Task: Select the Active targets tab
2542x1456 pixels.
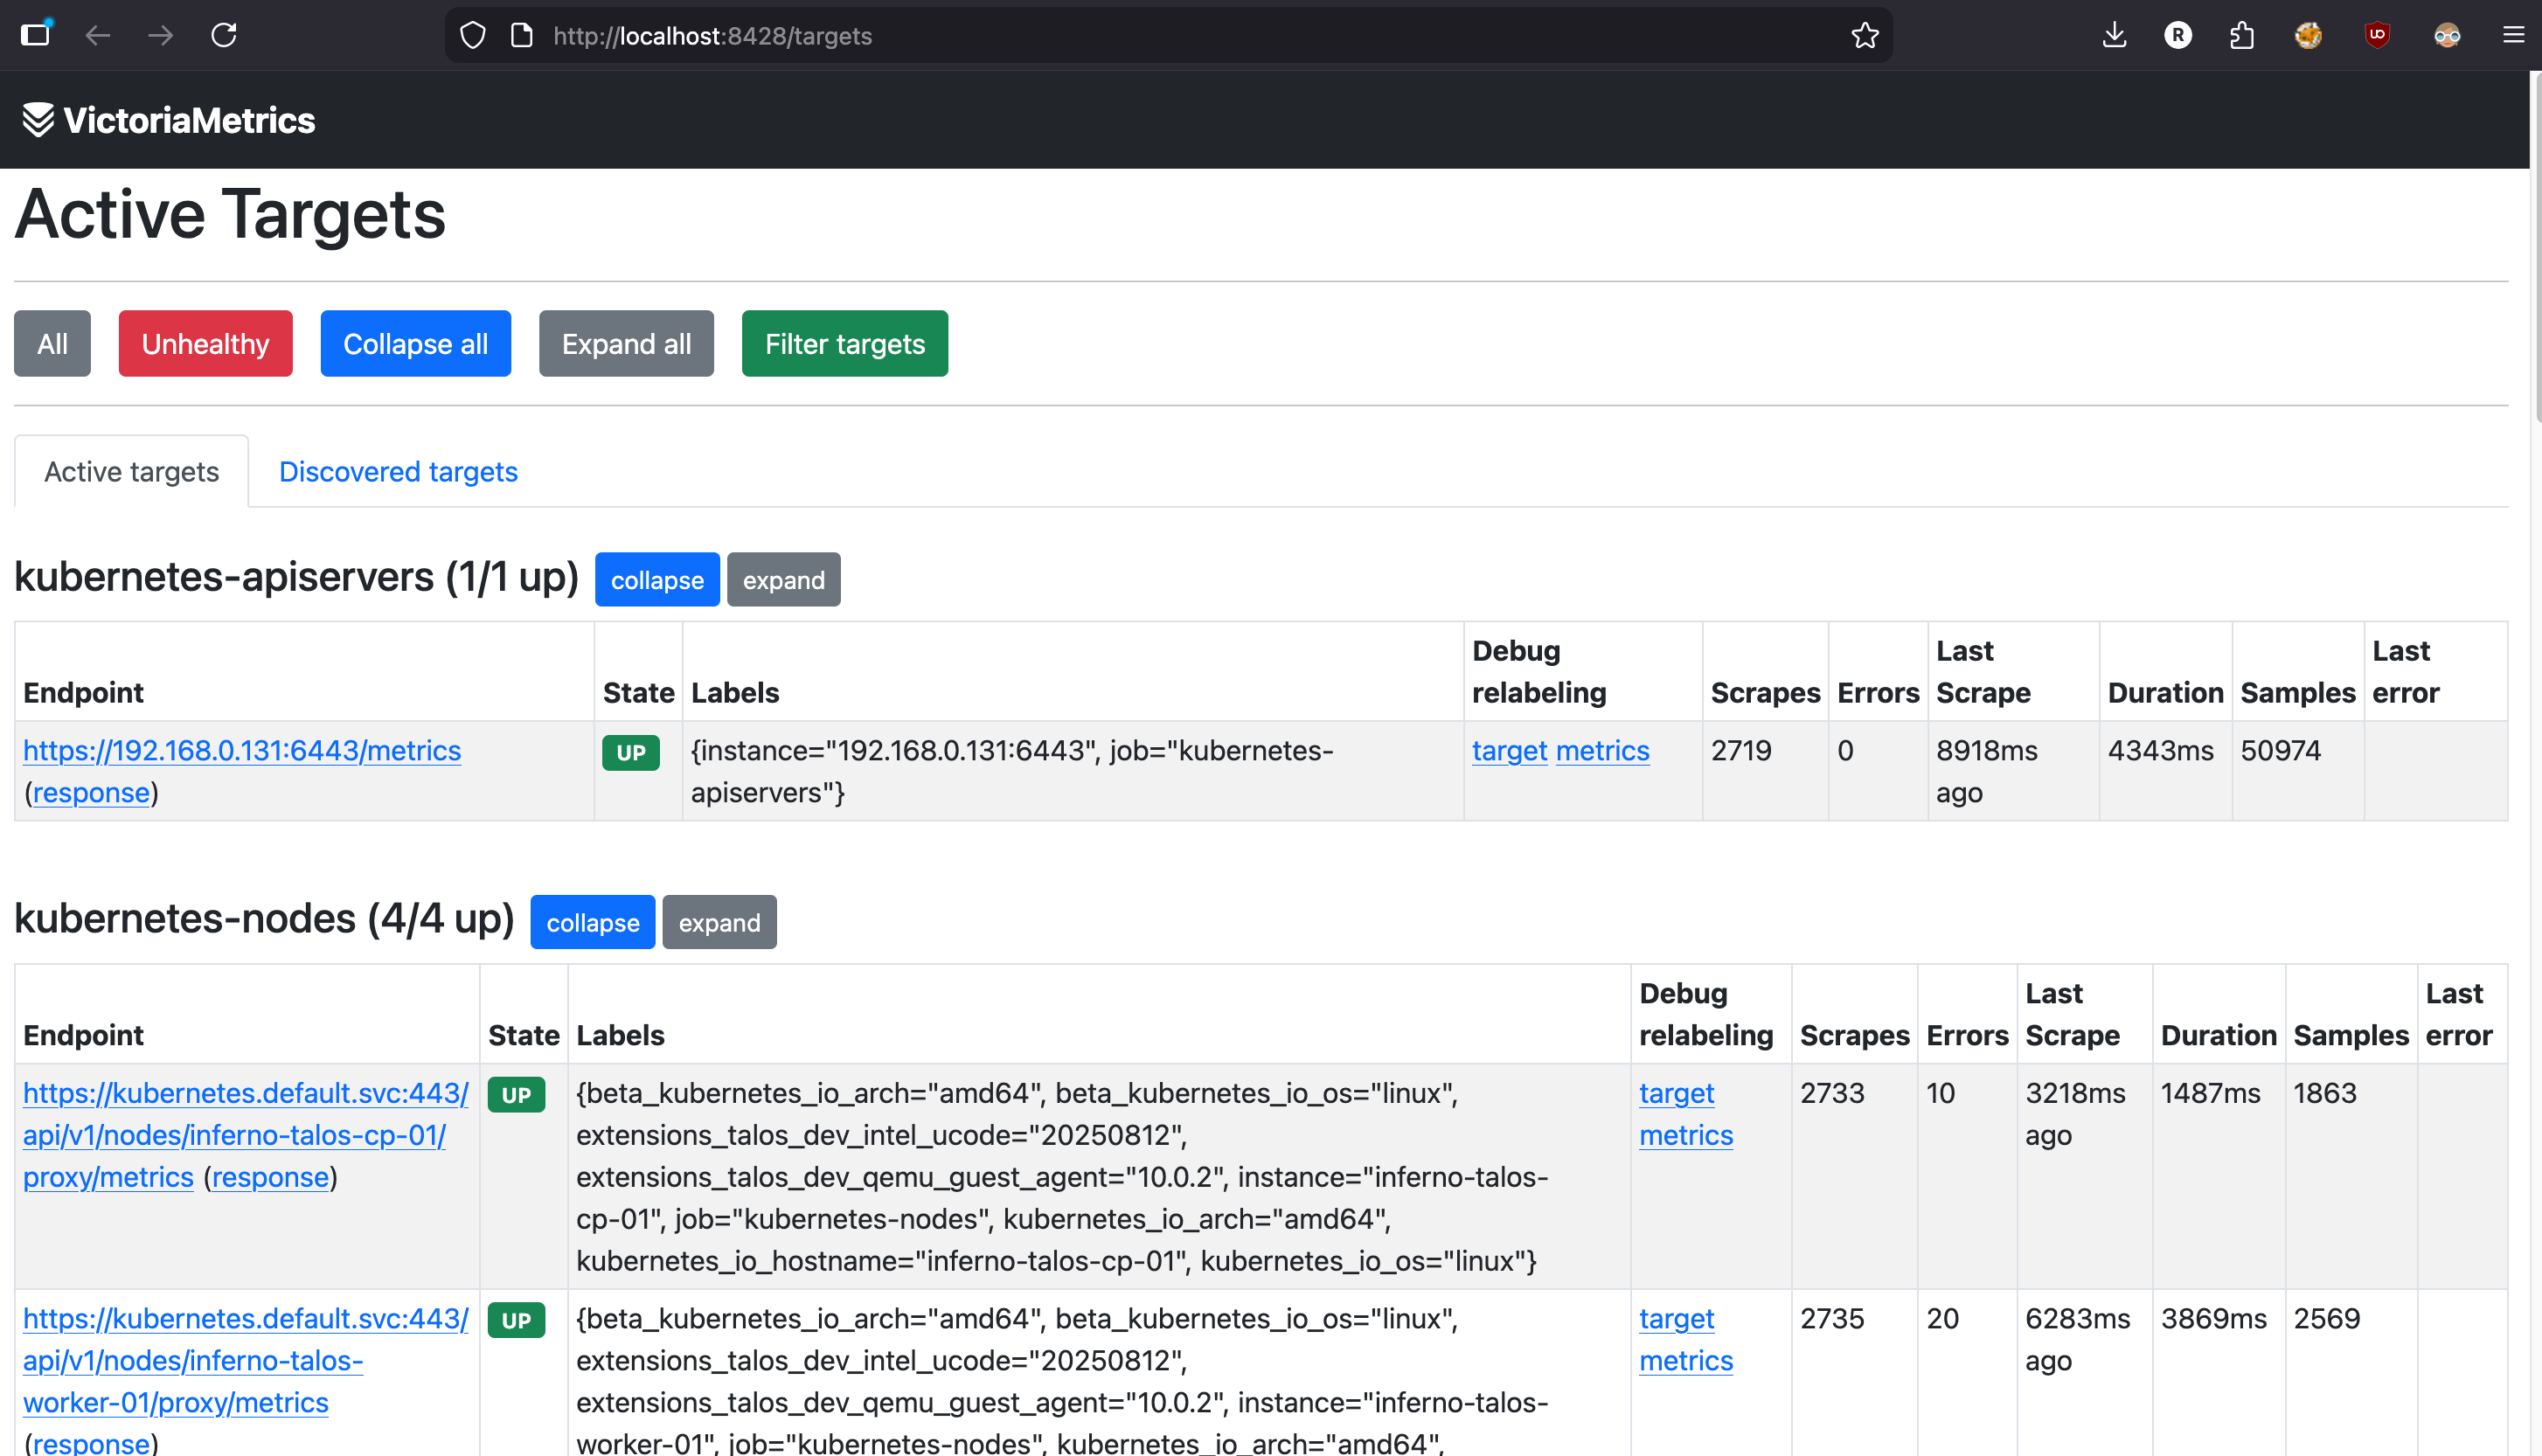Action: [x=131, y=471]
